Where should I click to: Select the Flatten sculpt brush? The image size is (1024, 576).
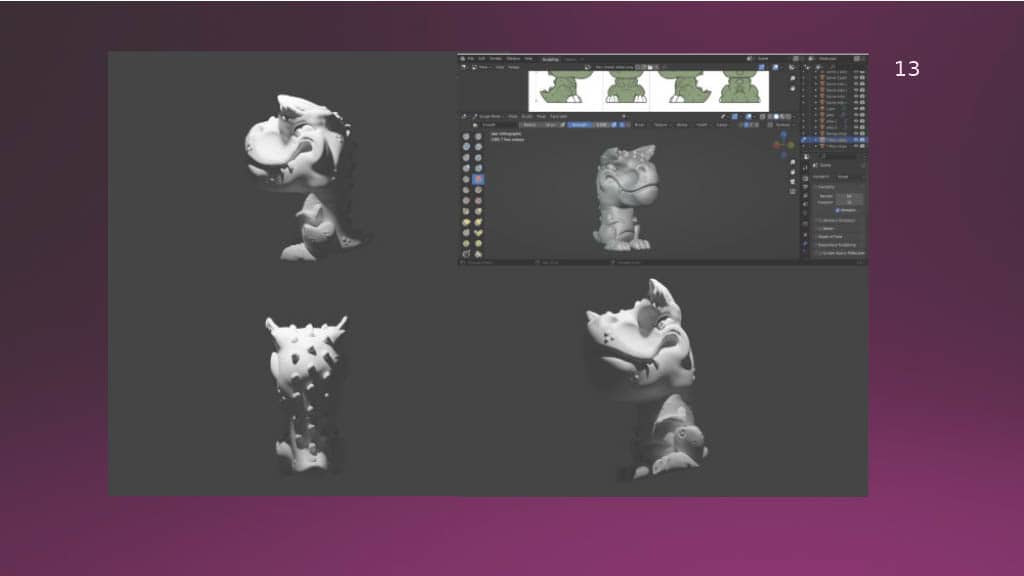tap(466, 190)
